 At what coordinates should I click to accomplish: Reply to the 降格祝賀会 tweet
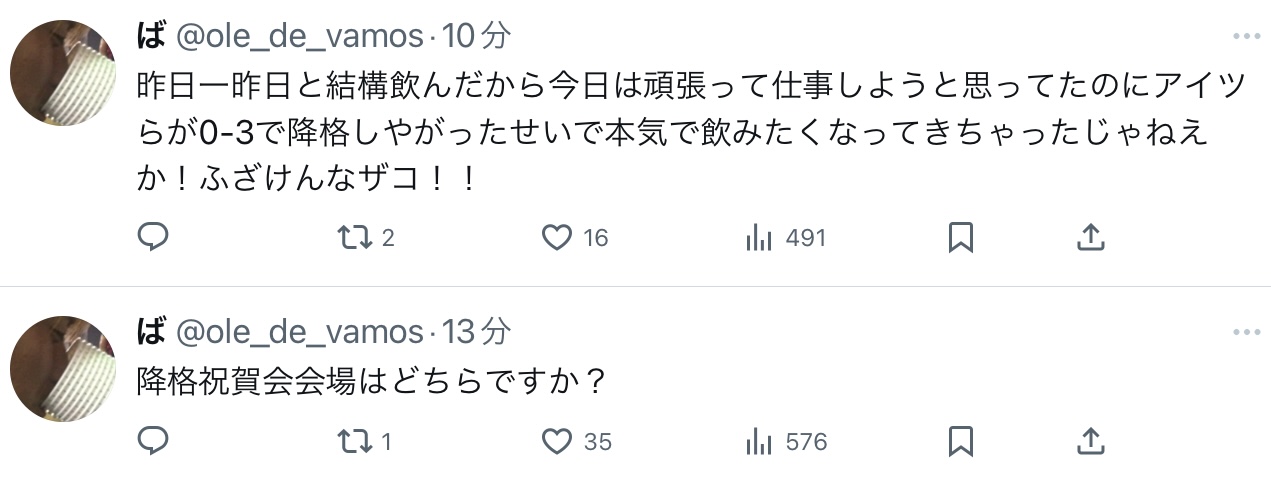pyautogui.click(x=152, y=440)
